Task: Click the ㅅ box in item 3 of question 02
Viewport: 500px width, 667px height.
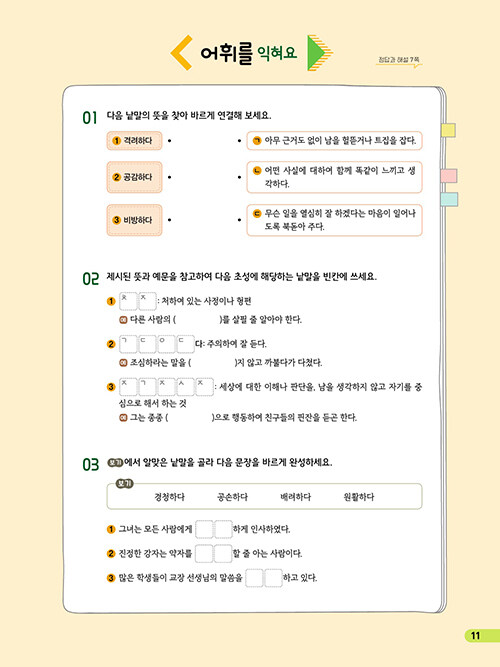Action: click(x=185, y=387)
